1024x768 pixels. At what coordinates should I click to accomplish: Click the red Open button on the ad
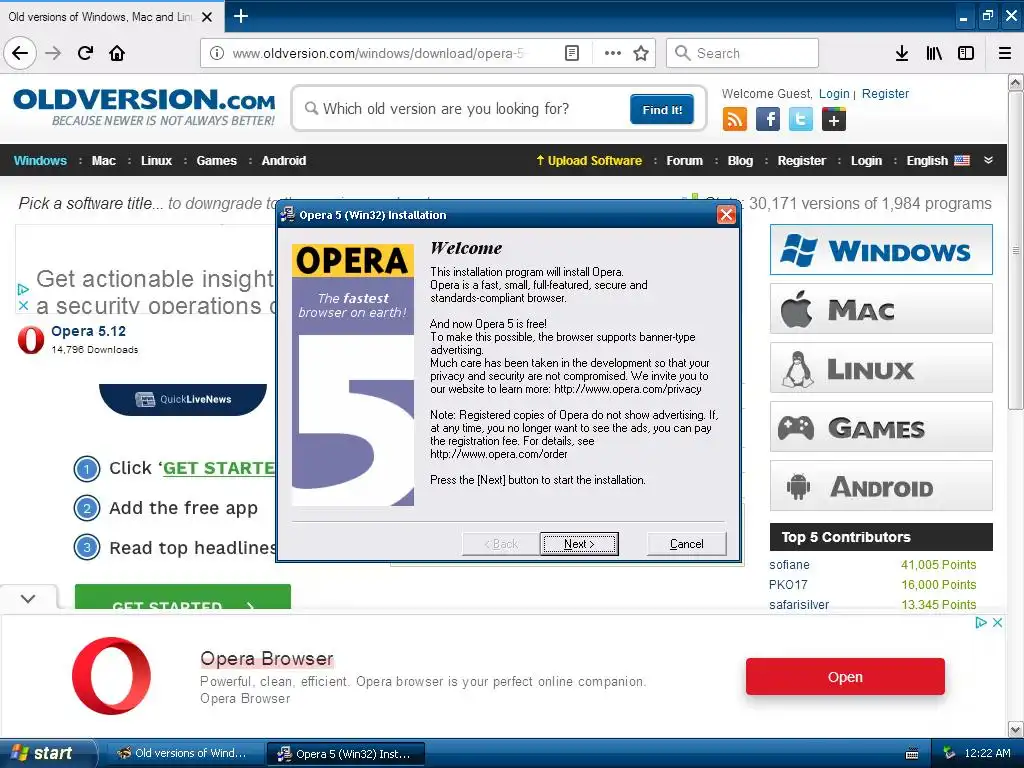[x=845, y=677]
